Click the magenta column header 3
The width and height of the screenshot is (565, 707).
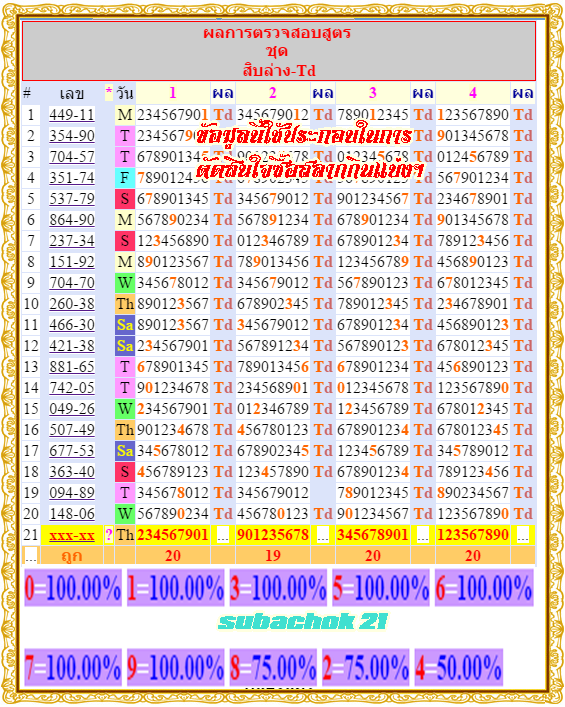[x=372, y=93]
